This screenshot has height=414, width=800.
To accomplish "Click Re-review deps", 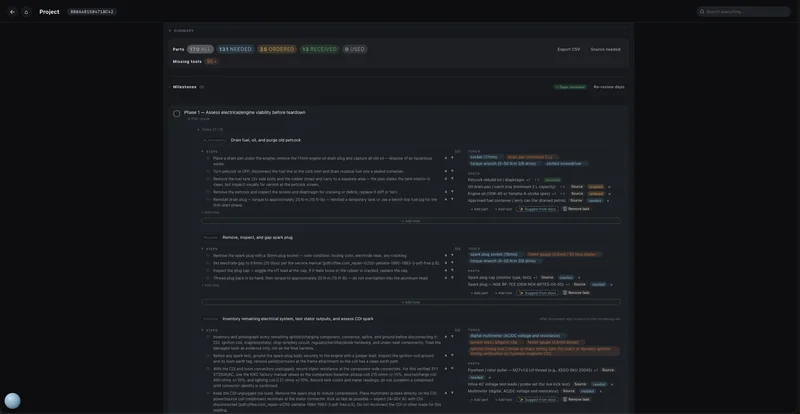I will coord(609,87).
